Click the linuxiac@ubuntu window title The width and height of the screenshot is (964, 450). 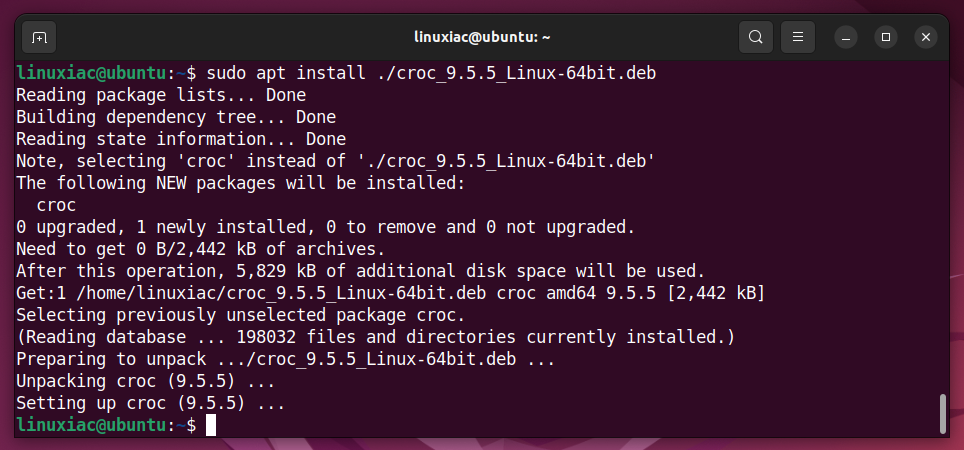point(482,38)
